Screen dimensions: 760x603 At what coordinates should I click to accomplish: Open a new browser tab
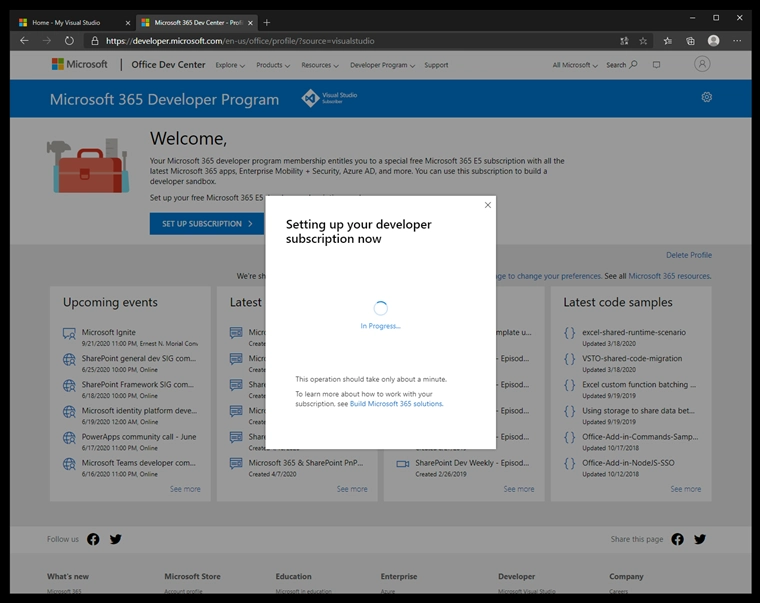pyautogui.click(x=267, y=22)
